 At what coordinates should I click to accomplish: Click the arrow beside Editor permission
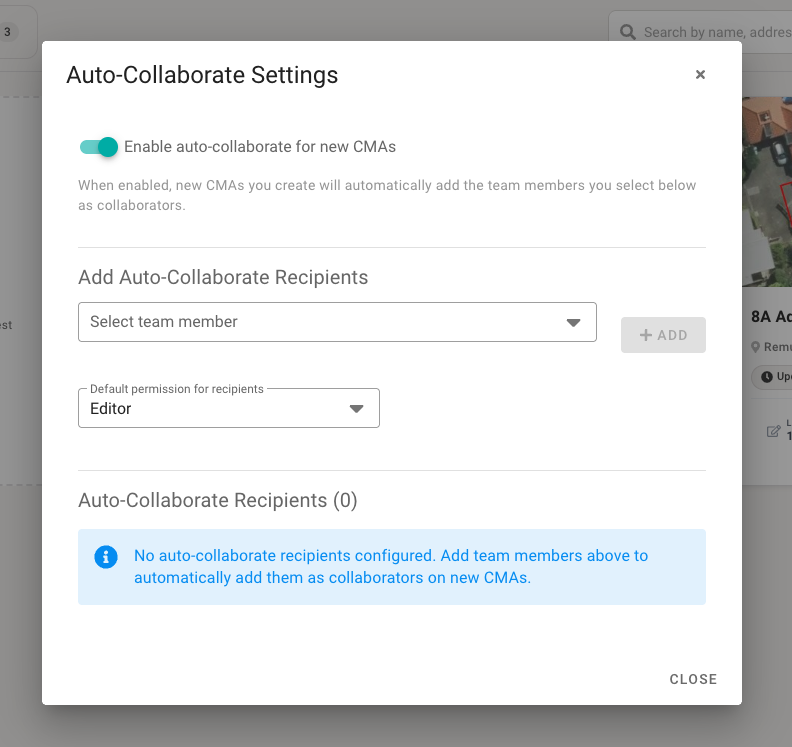point(357,409)
